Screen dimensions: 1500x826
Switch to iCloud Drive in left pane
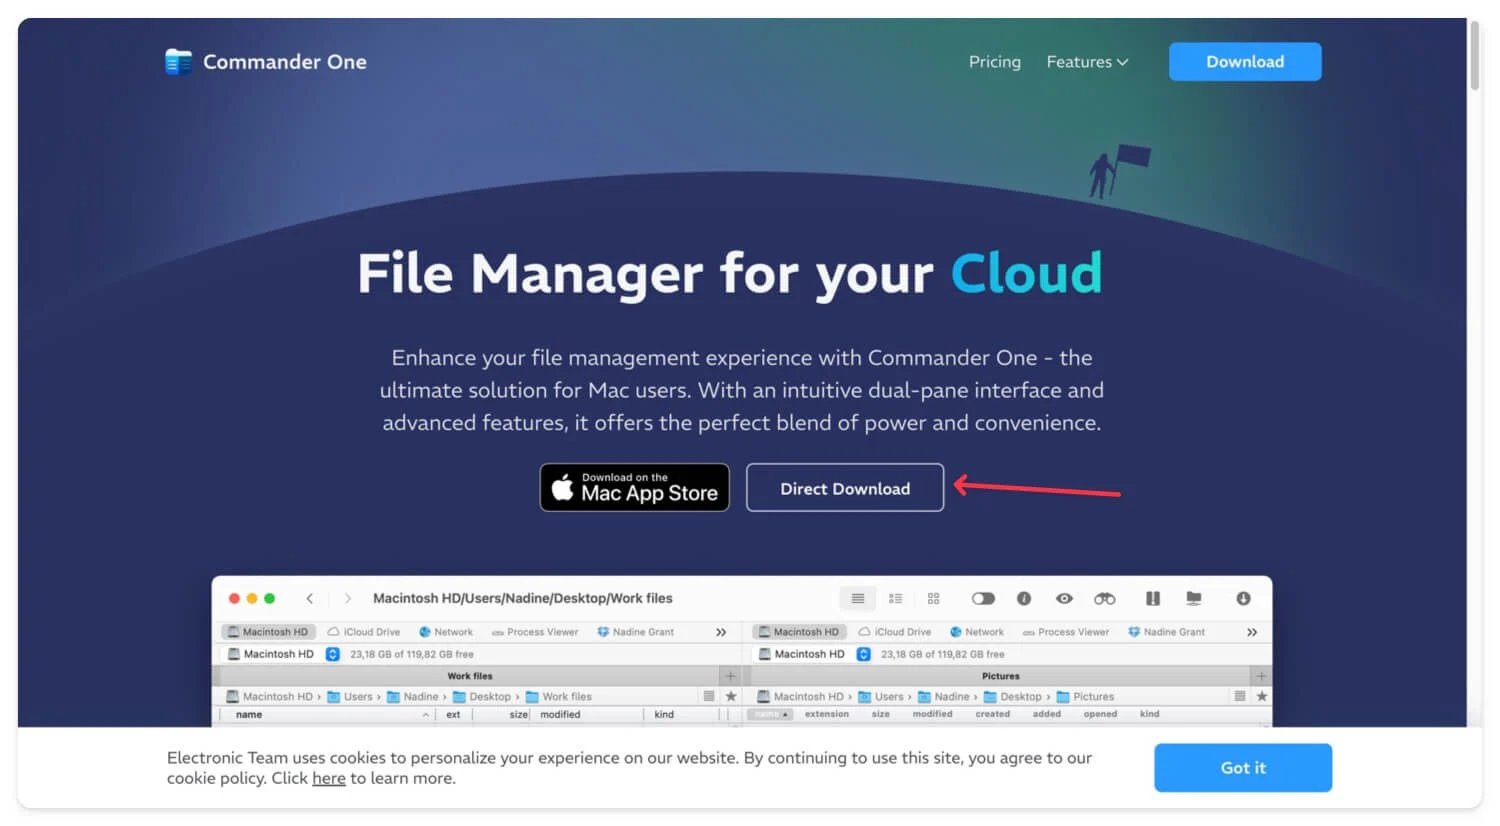pos(364,632)
